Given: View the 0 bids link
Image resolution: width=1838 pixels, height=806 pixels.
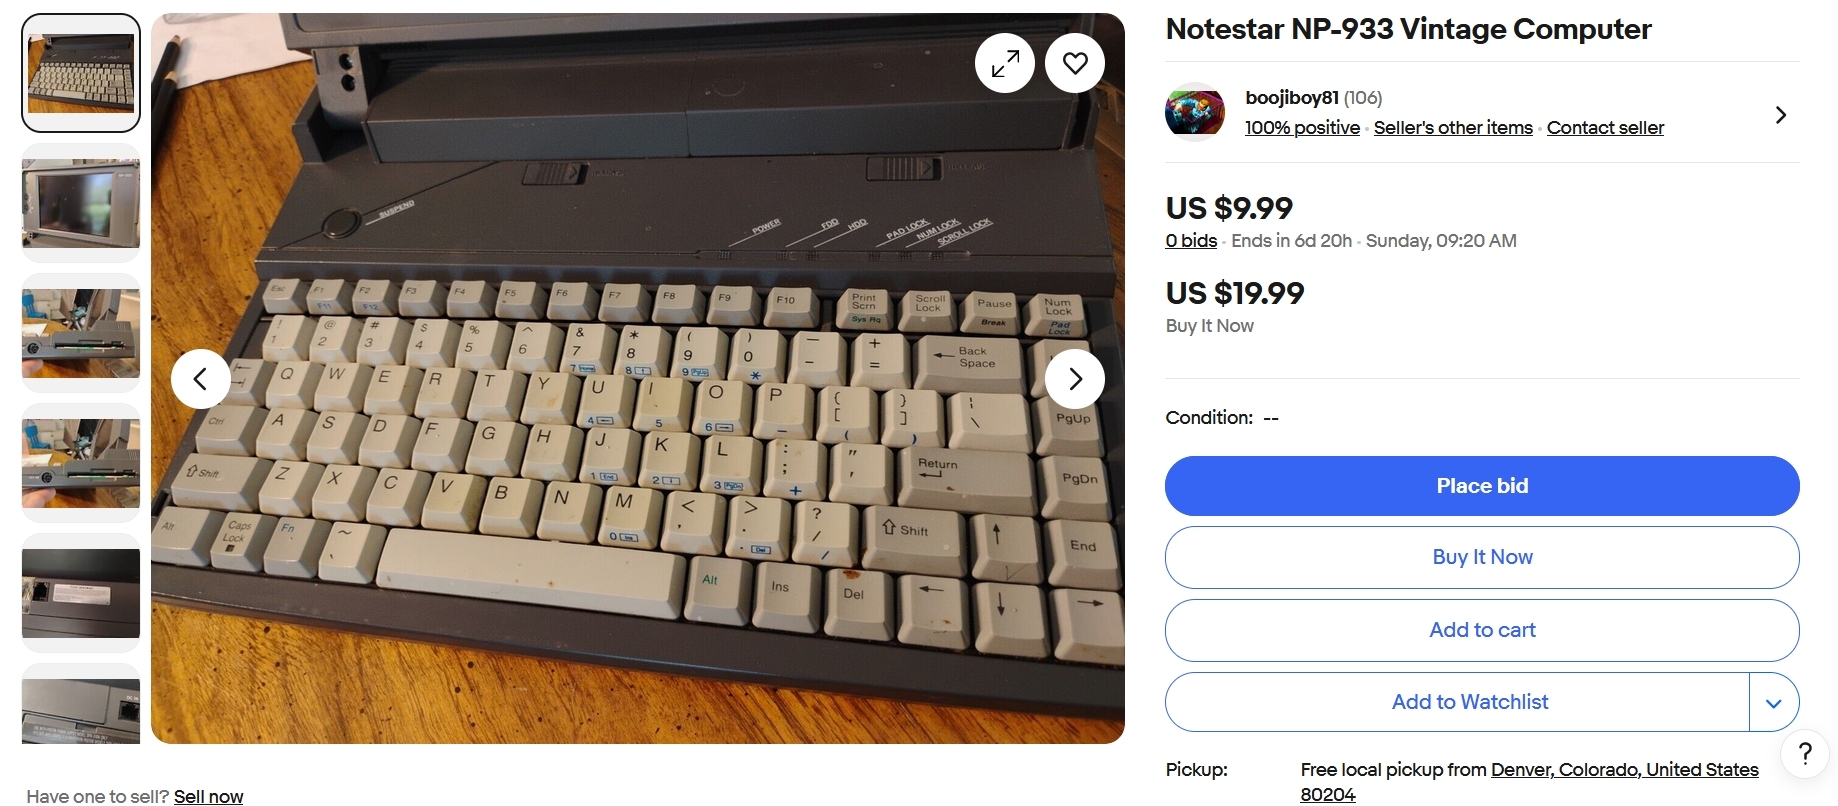Looking at the screenshot, I should point(1191,241).
